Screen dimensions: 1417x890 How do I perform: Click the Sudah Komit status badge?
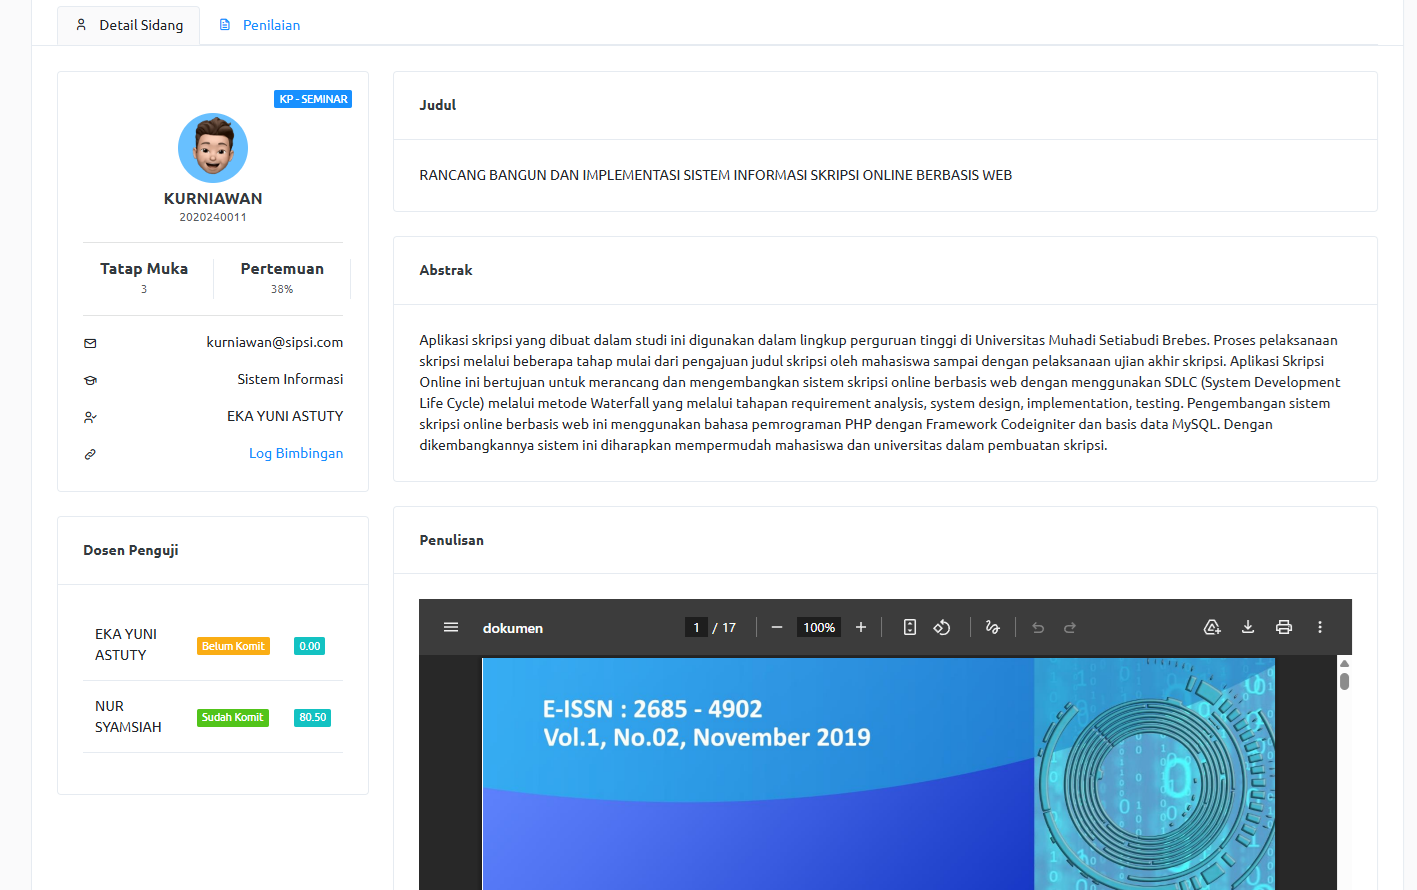pyautogui.click(x=233, y=717)
